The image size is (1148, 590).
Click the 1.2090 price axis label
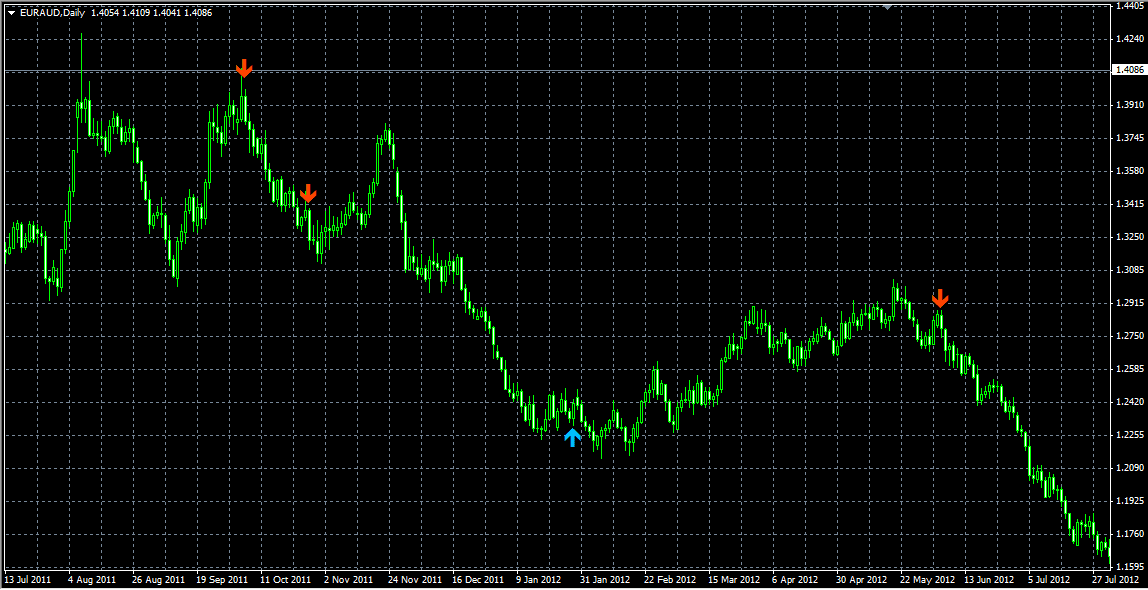click(x=1128, y=467)
